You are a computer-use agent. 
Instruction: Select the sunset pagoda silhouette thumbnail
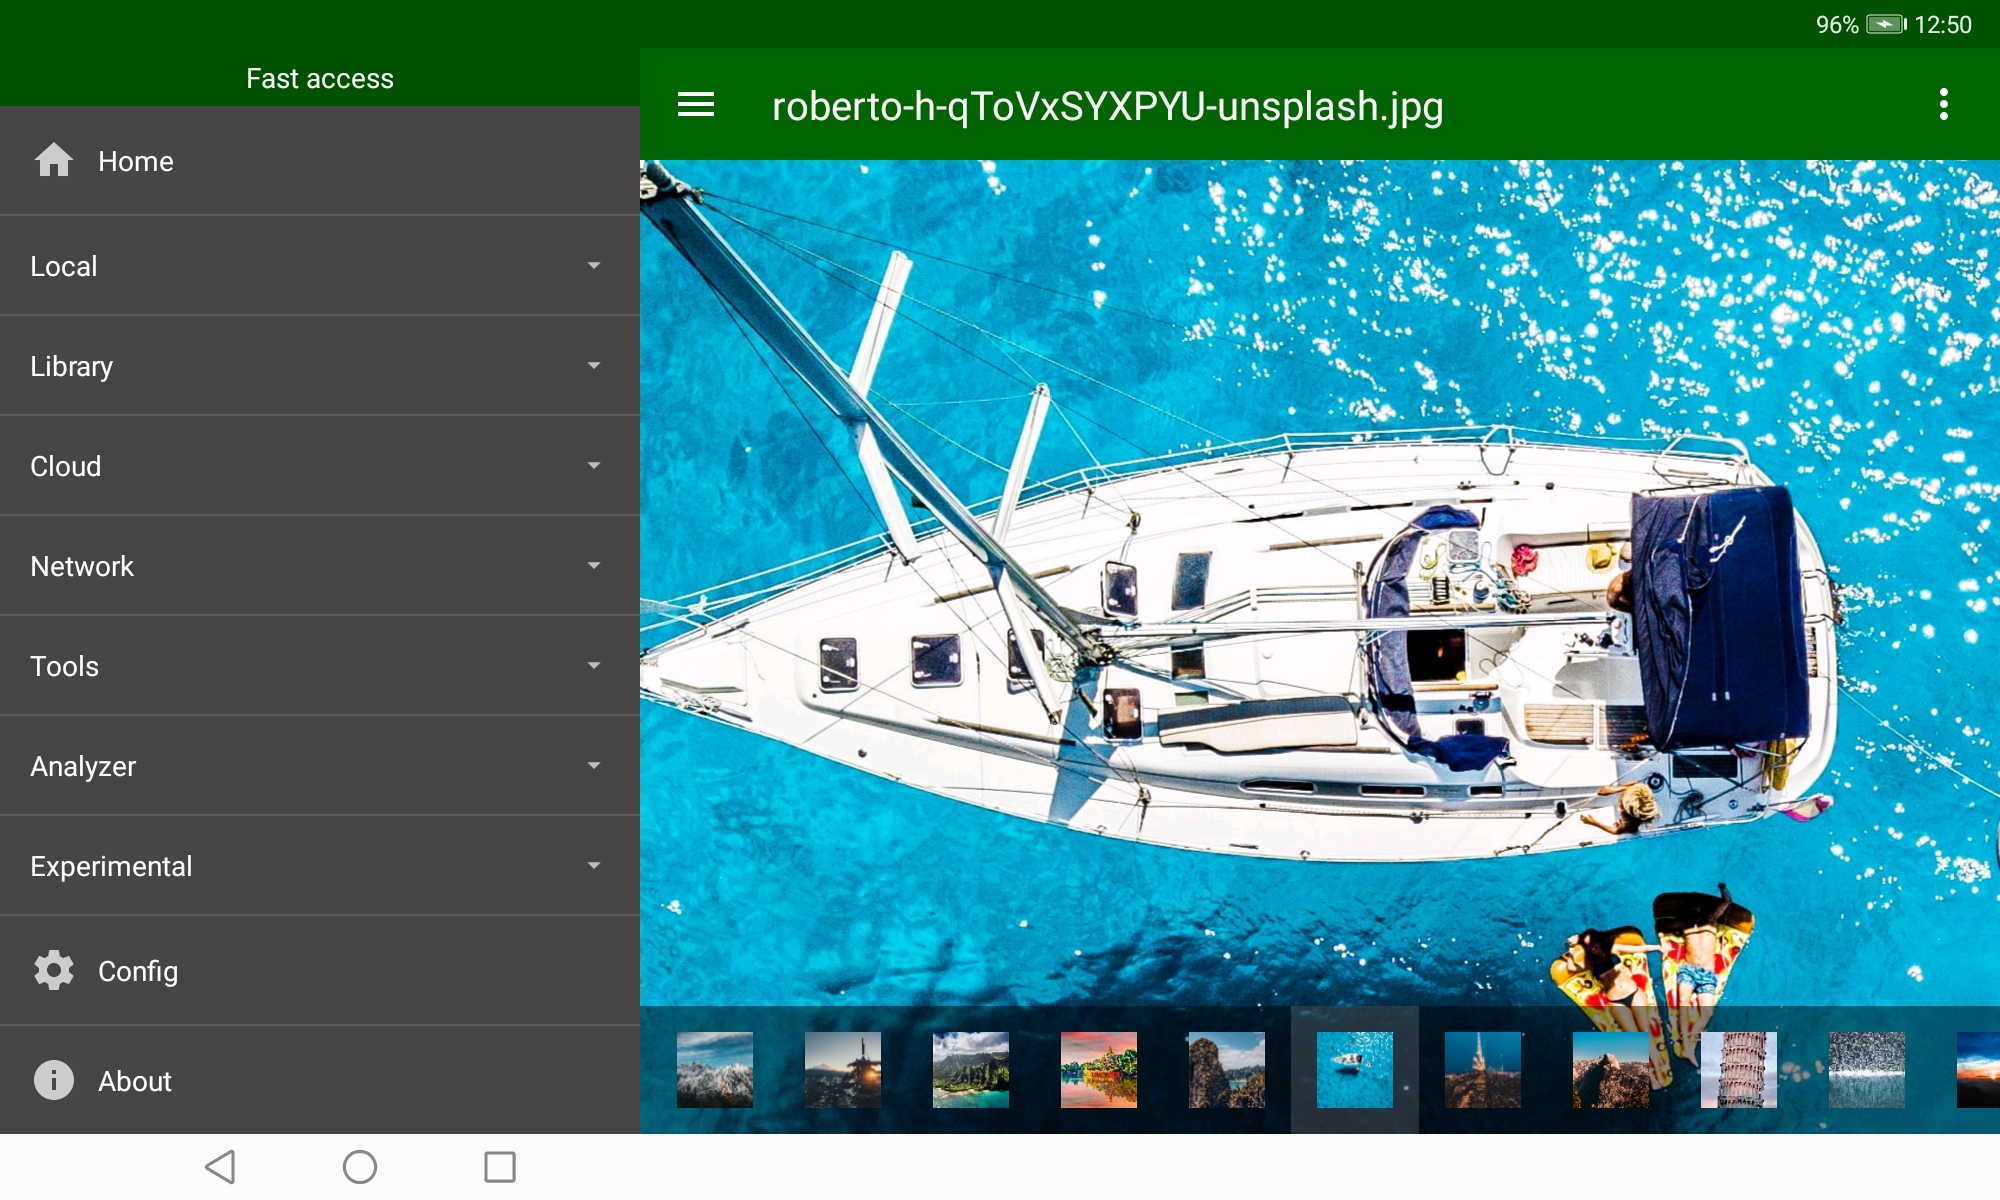(x=843, y=1070)
